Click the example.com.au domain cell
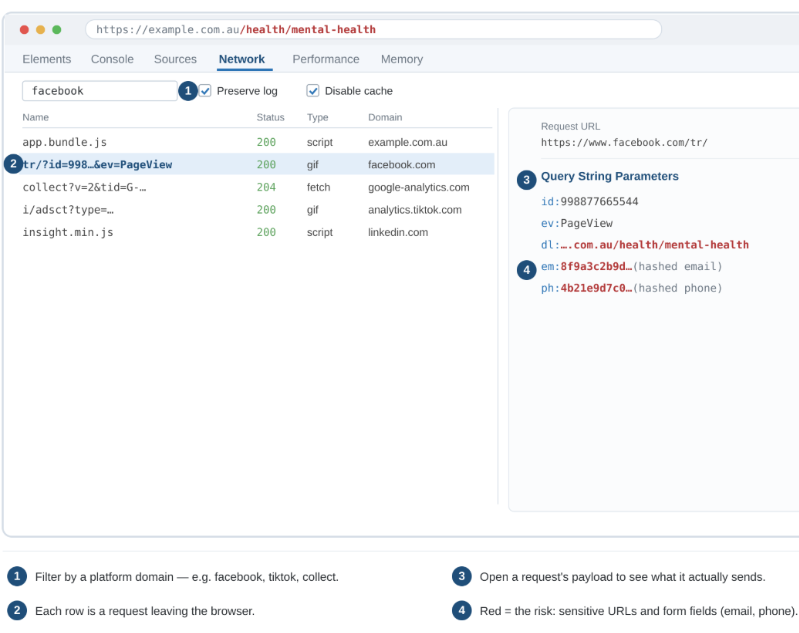The height and width of the screenshot is (633, 799). [x=408, y=142]
